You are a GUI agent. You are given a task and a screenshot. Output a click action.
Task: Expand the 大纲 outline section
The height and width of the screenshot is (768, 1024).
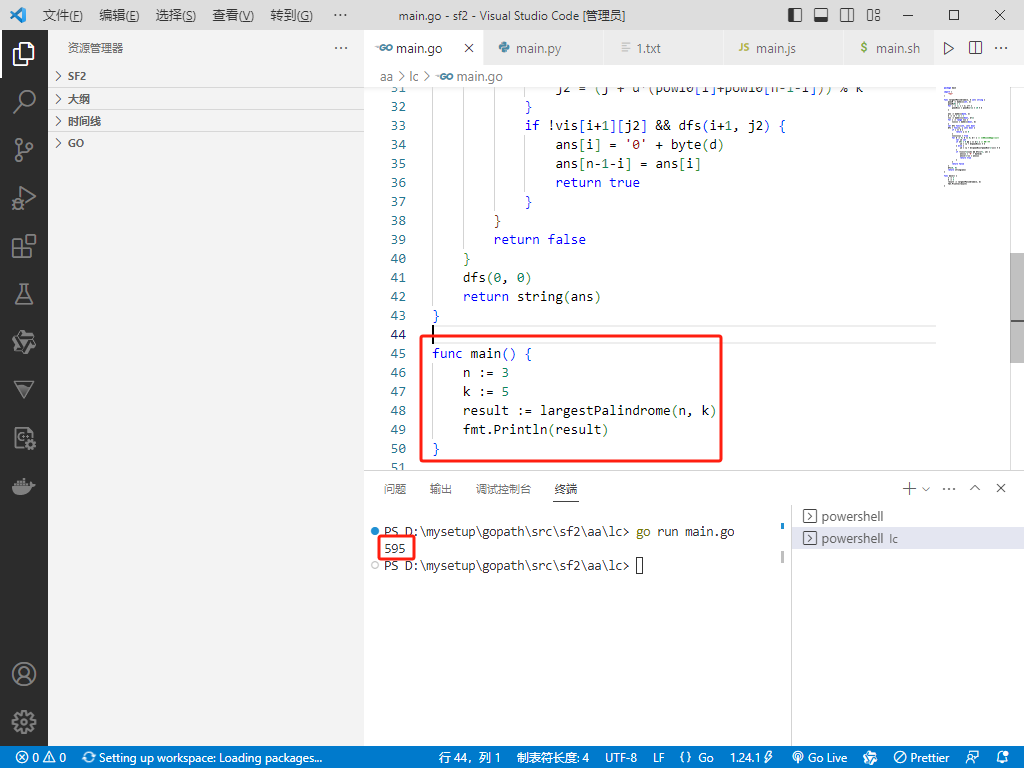click(x=206, y=99)
